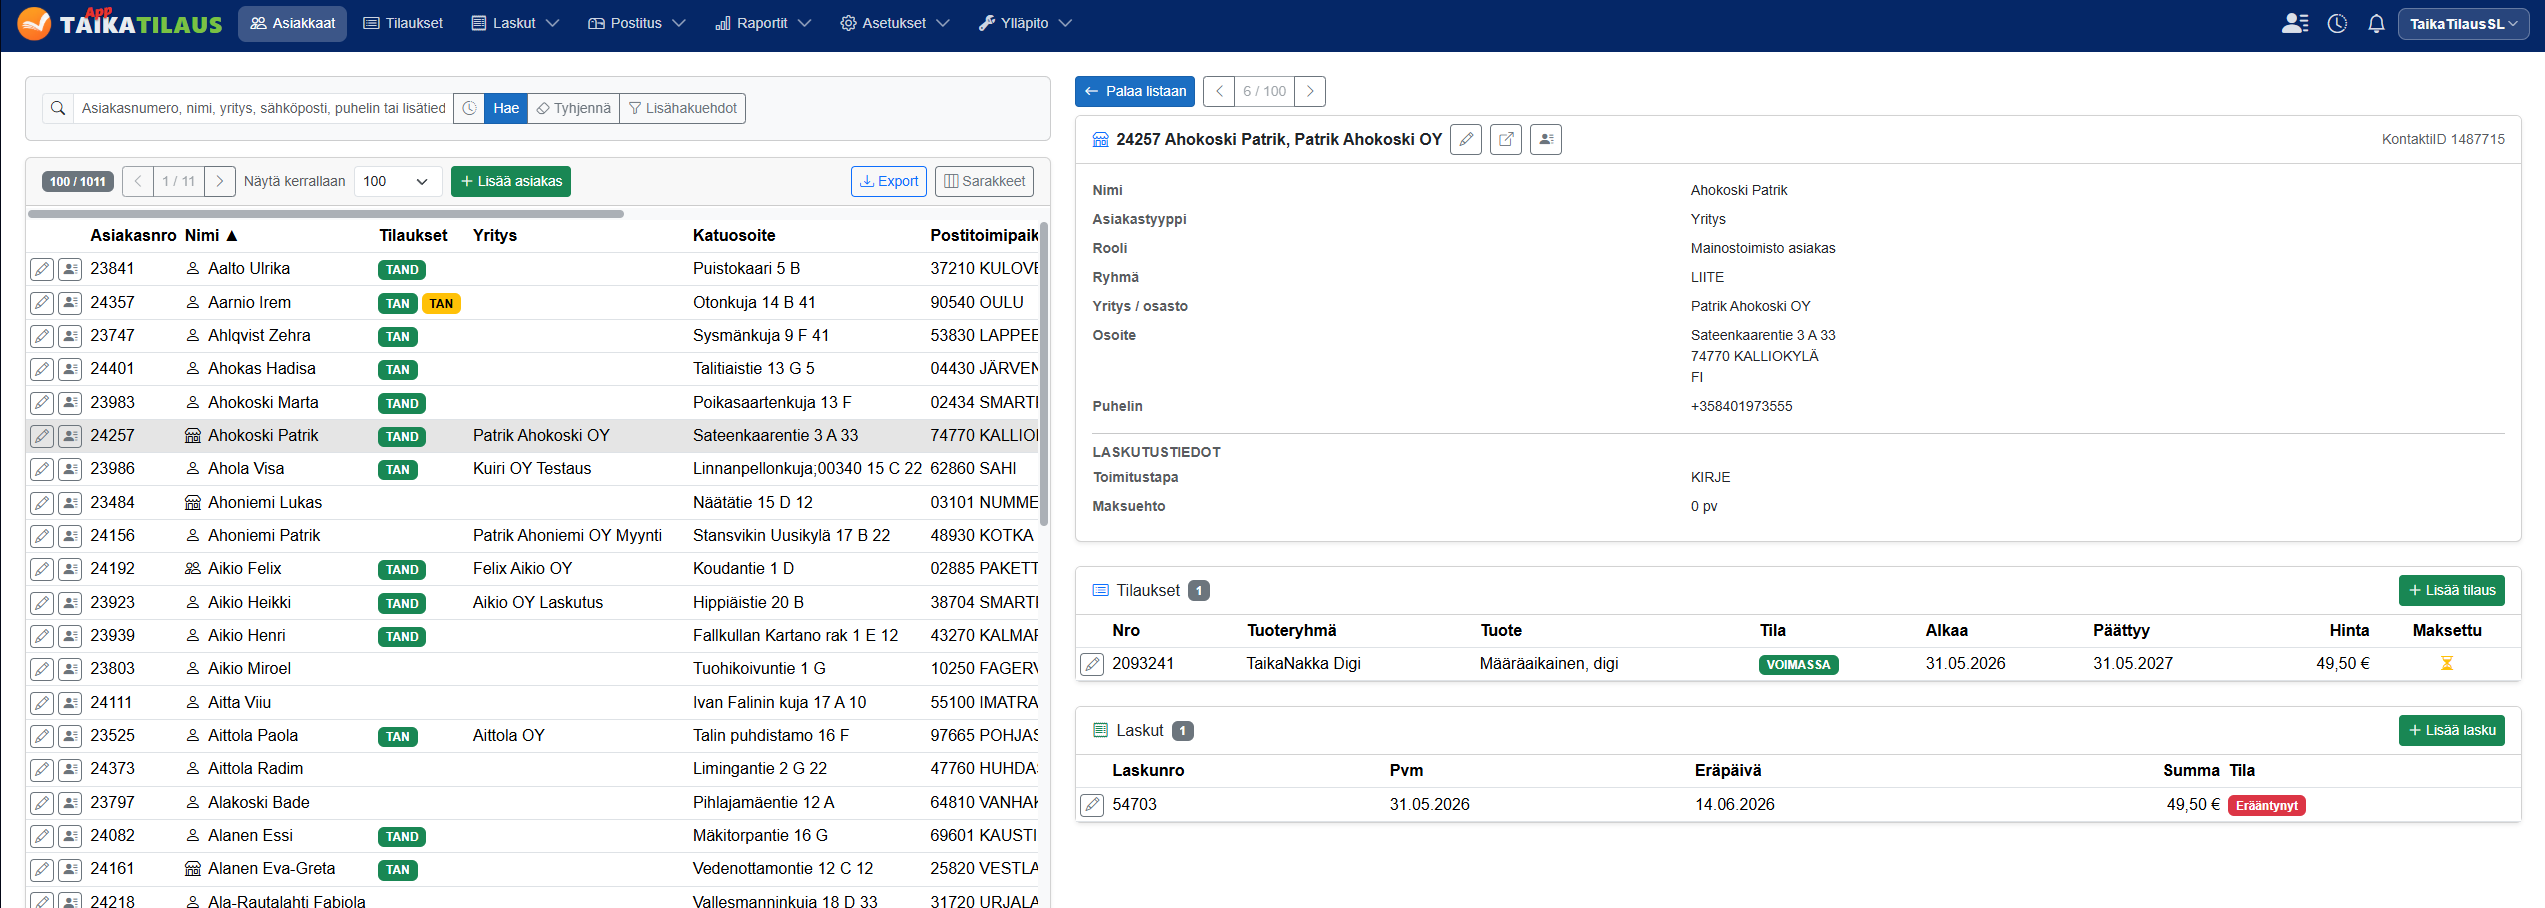Open Ylläpito dropdown
Screen dimensions: 2545x908
click(x=1024, y=23)
